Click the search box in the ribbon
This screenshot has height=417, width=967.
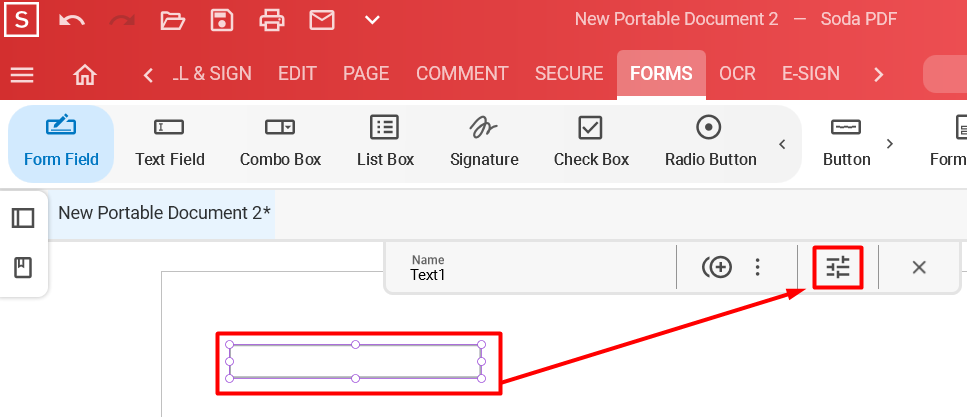click(x=945, y=74)
